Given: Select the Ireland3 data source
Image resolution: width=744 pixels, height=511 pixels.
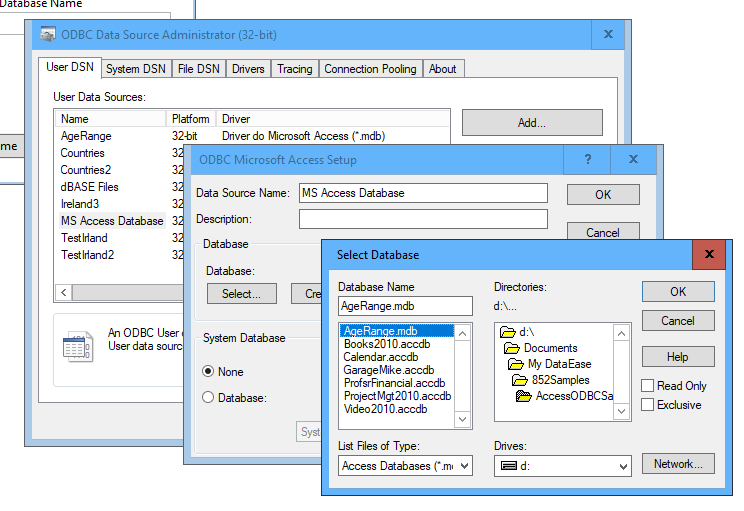Looking at the screenshot, I should point(80,204).
